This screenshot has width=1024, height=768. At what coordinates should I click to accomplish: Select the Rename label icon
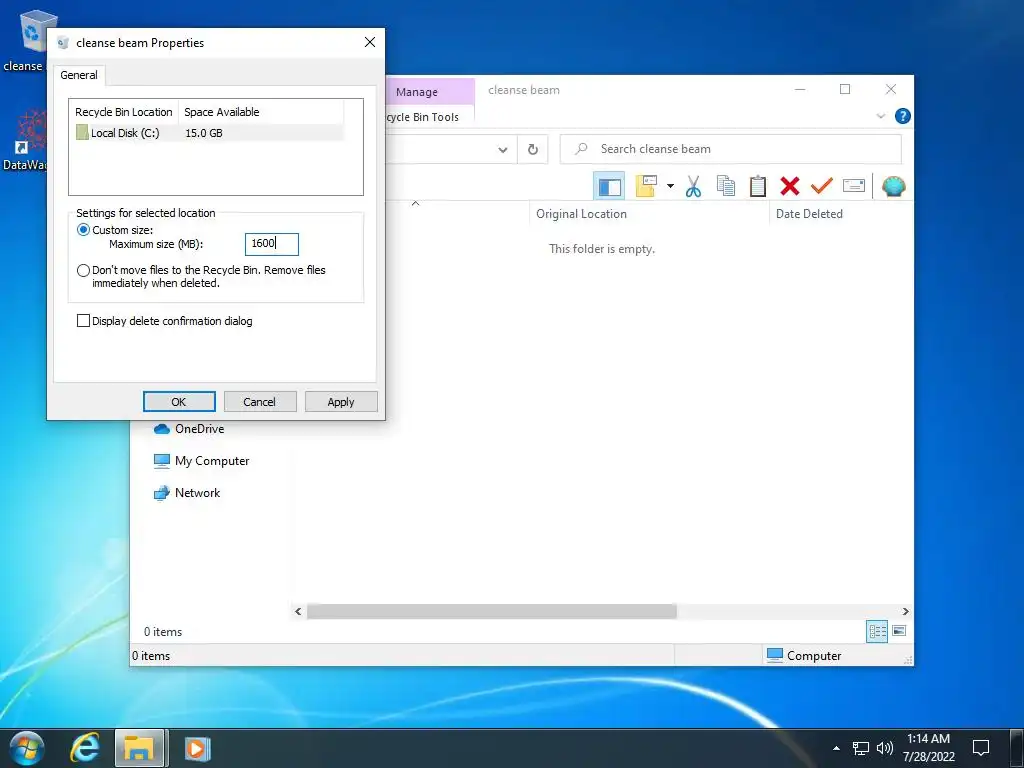click(x=854, y=186)
